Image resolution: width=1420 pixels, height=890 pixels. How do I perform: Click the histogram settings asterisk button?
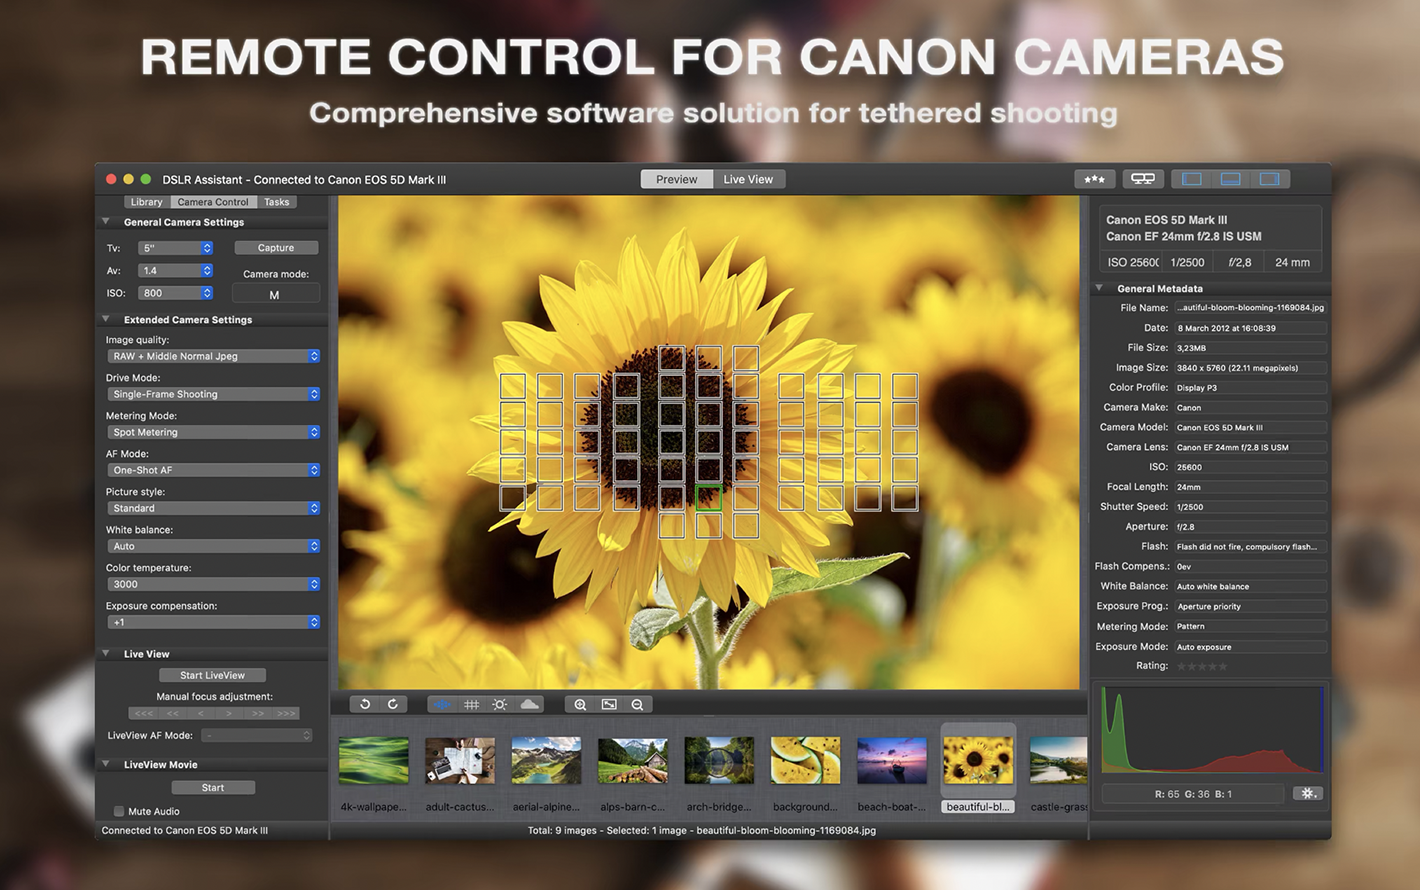pos(1308,794)
